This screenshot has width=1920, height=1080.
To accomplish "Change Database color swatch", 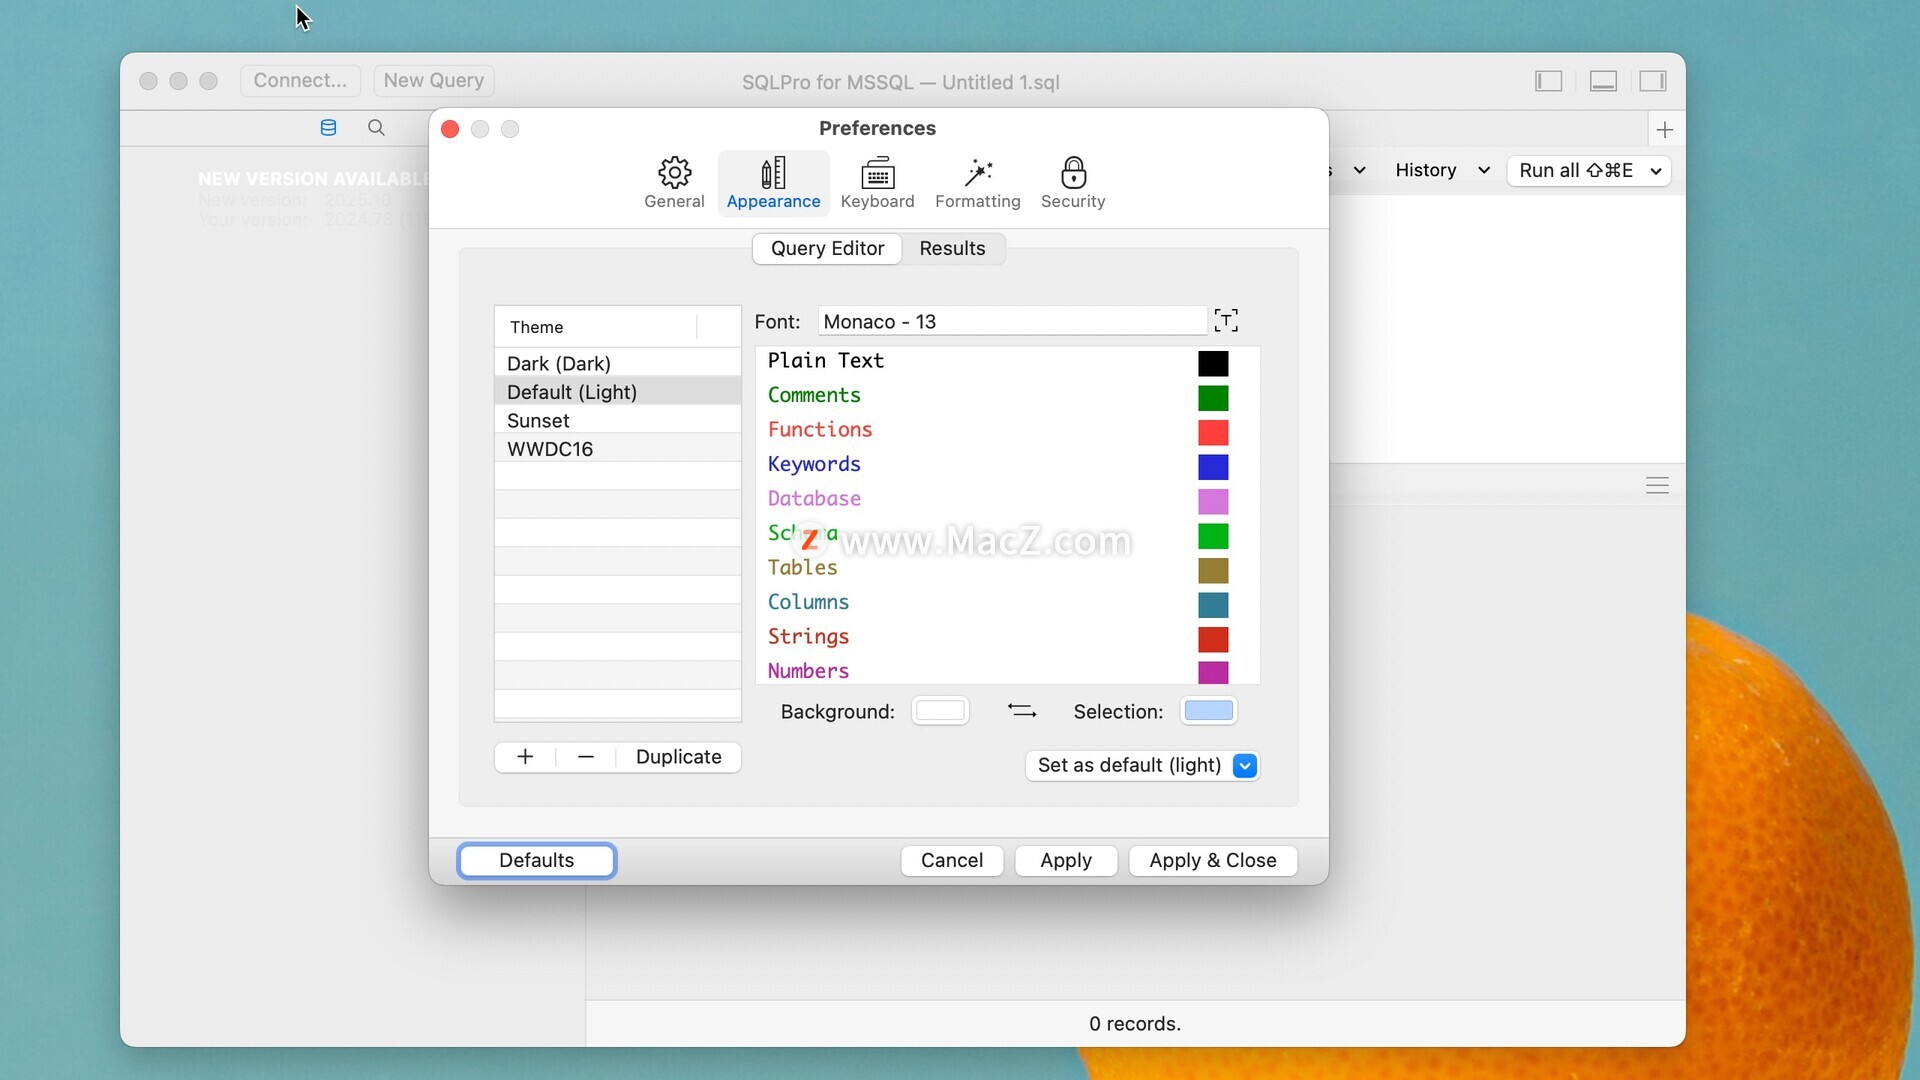I will pos(1213,501).
